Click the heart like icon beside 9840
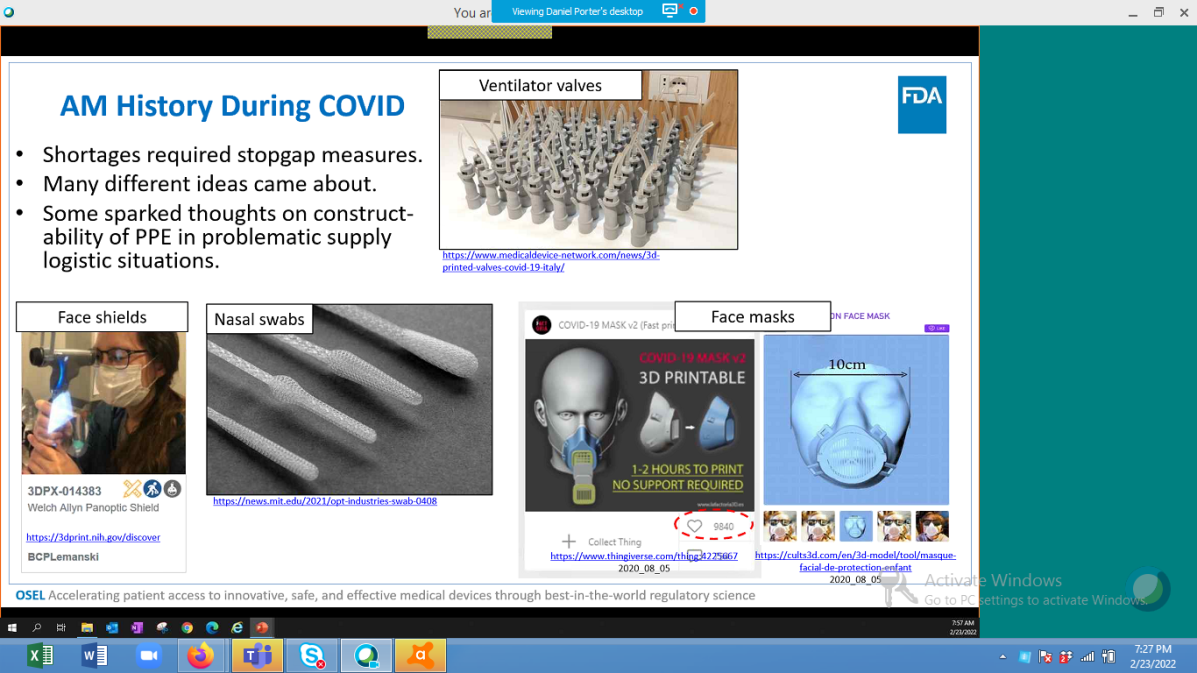1197x673 pixels. pyautogui.click(x=695, y=526)
